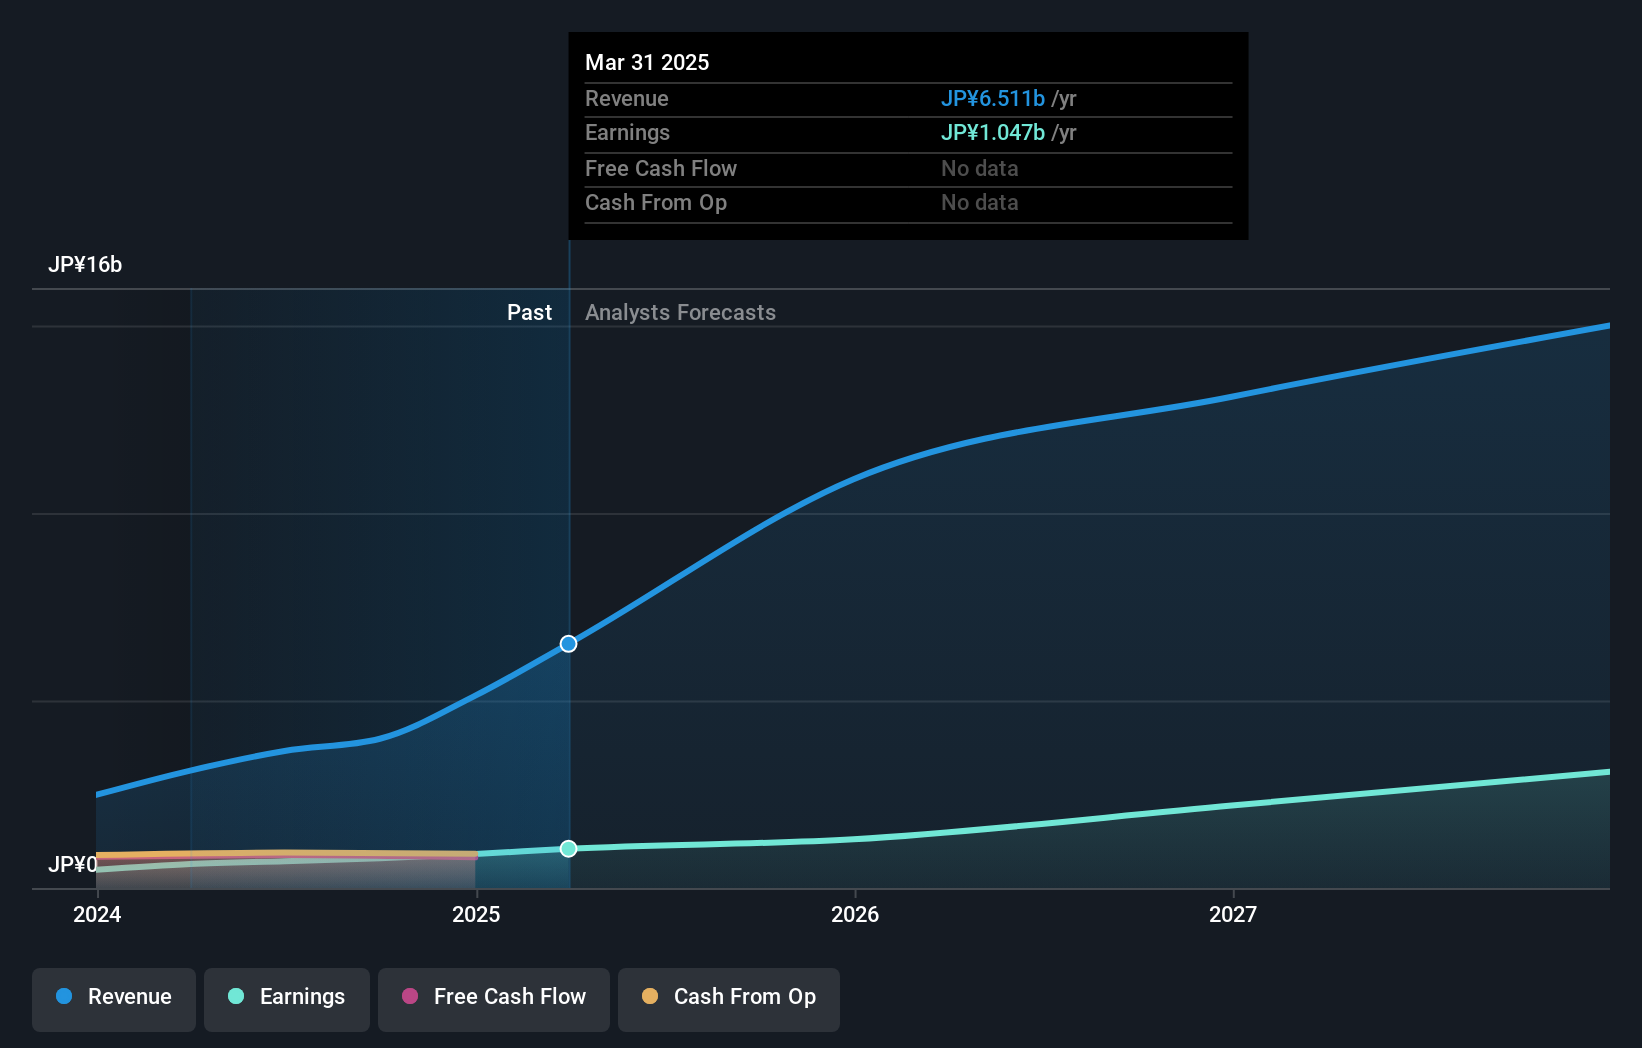
Task: Click the Analysts Forecasts label
Action: click(x=680, y=312)
